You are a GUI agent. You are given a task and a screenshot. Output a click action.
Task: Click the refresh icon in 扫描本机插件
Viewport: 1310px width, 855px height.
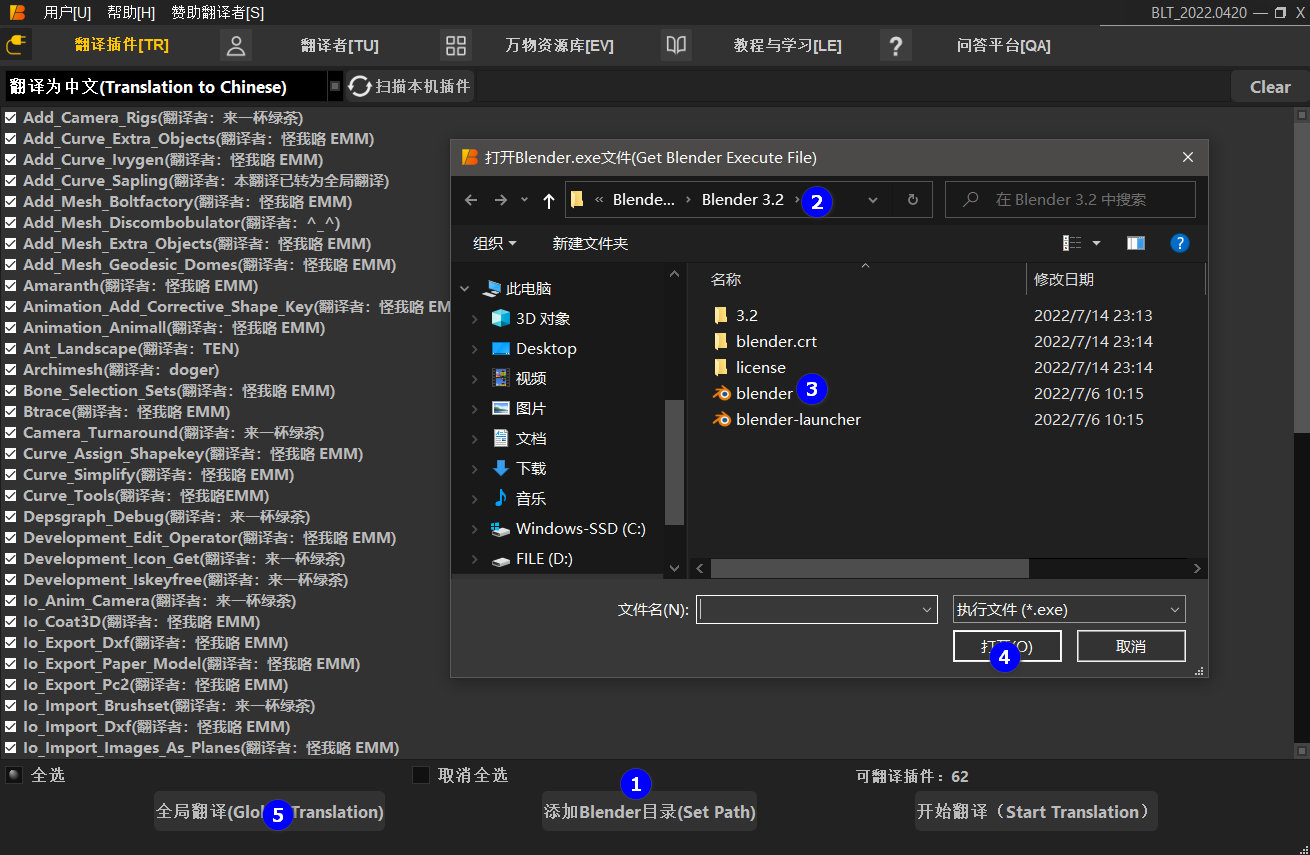coord(360,87)
